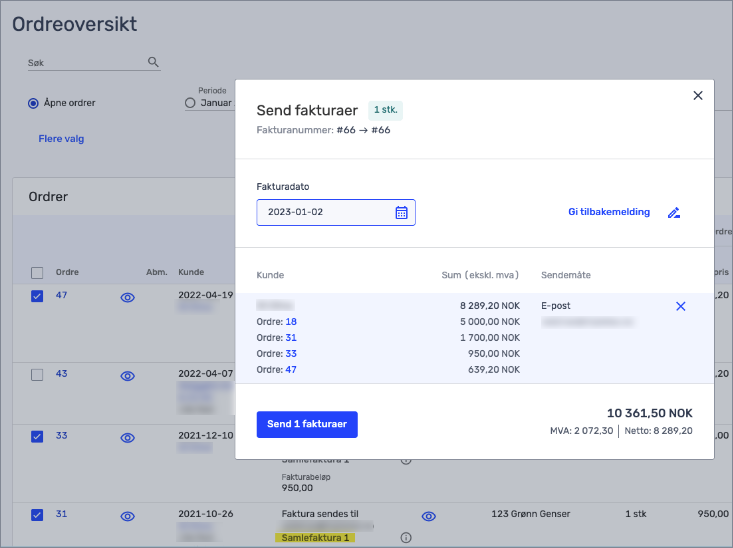
Task: Select the Åpne ordrer radio button
Action: click(33, 103)
